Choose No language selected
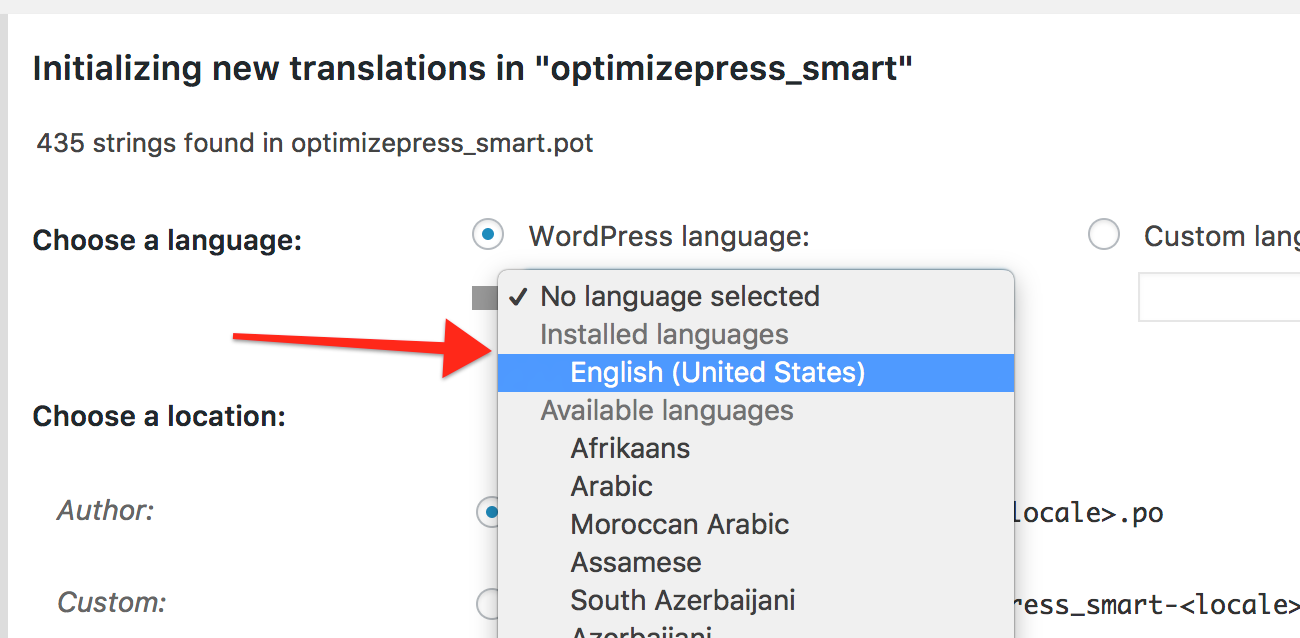This screenshot has width=1300, height=638. (x=679, y=296)
